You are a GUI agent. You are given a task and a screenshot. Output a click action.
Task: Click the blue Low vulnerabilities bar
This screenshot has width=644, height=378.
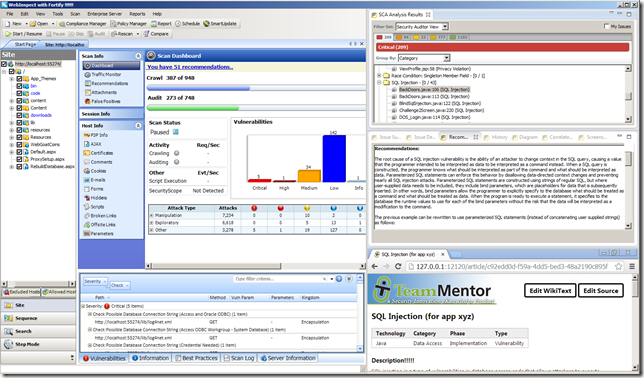(334, 158)
